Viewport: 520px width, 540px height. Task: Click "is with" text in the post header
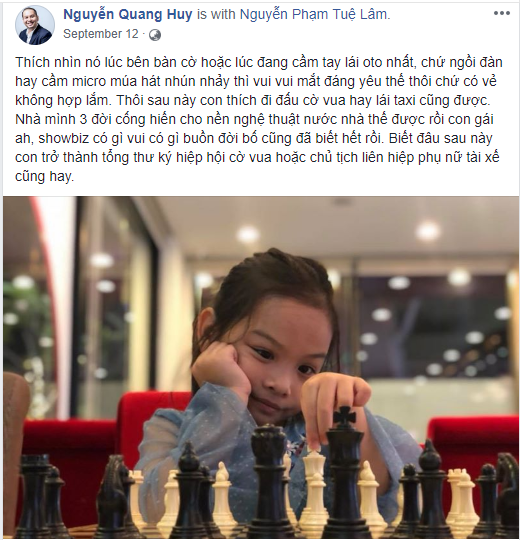click(216, 14)
